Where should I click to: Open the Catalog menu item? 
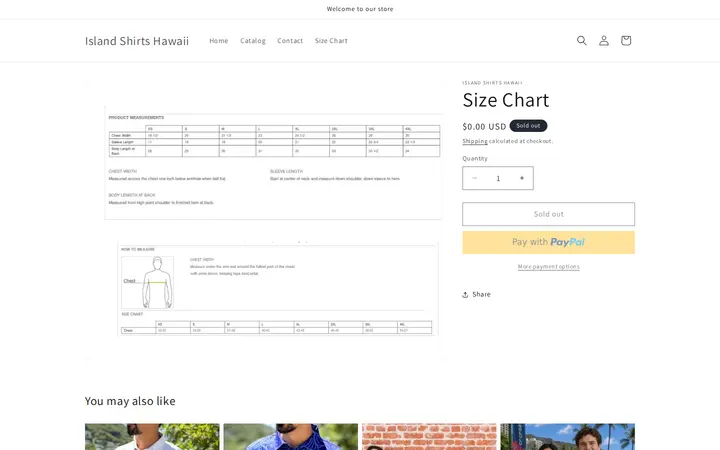click(x=253, y=40)
